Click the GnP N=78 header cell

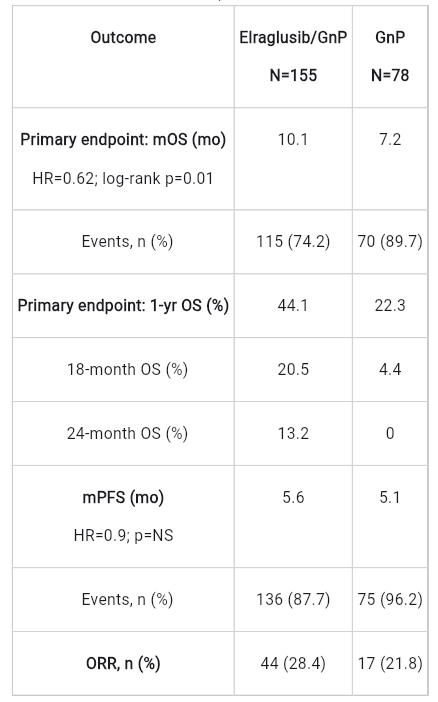pyautogui.click(x=390, y=56)
